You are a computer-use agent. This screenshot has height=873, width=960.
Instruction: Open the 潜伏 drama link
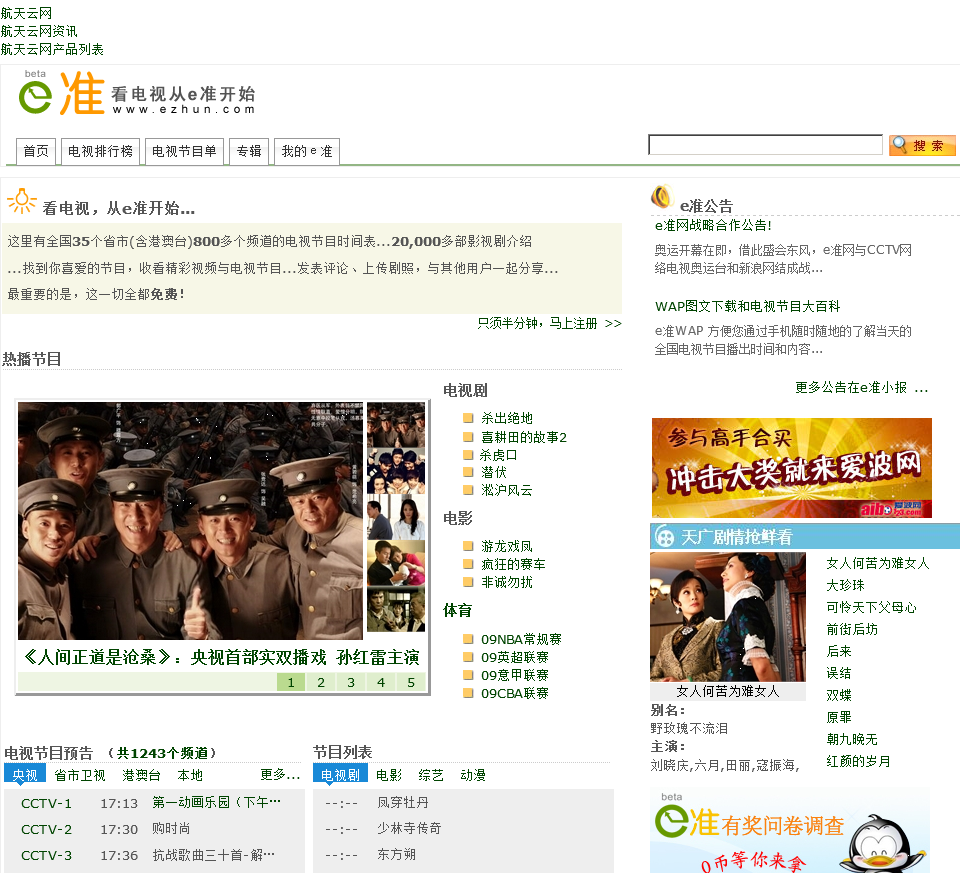(493, 472)
